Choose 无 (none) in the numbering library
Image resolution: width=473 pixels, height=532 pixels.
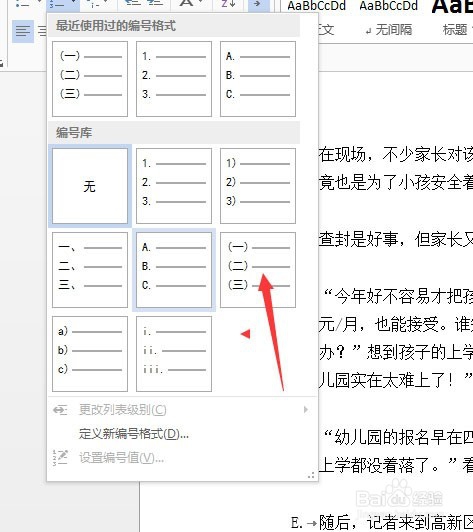[x=90, y=186]
